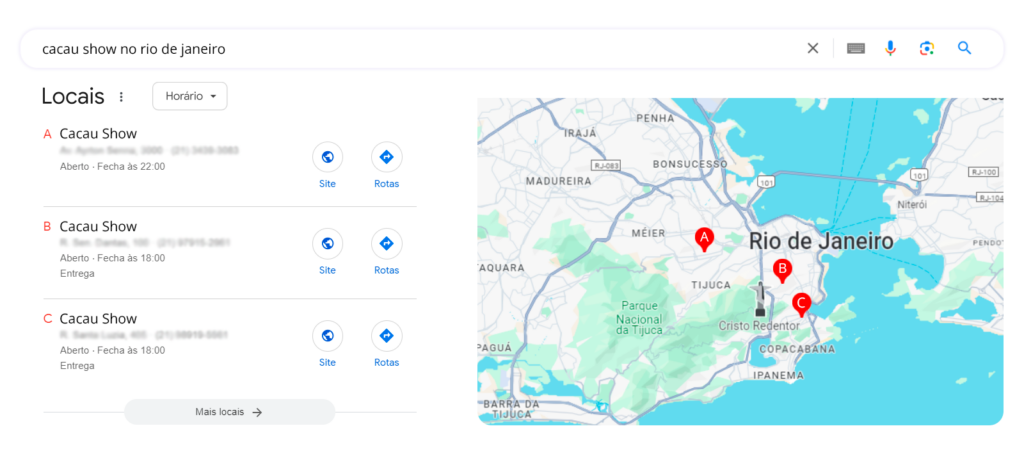Viewport: 1024px width, 458px height.
Task: Clear the search query with the X icon
Action: click(x=812, y=48)
